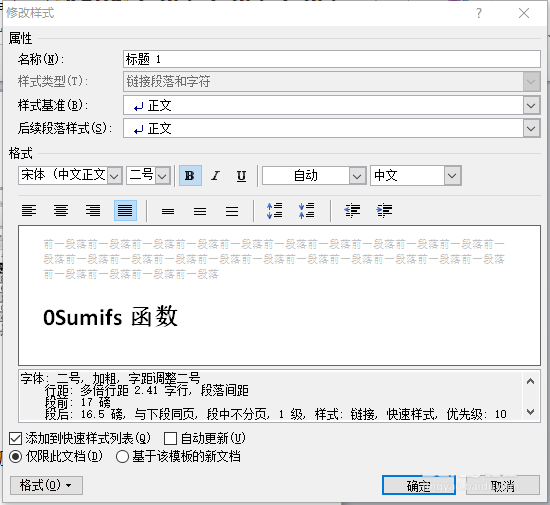The width and height of the screenshot is (550, 505).
Task: Align paragraph text left
Action: pos(29,211)
